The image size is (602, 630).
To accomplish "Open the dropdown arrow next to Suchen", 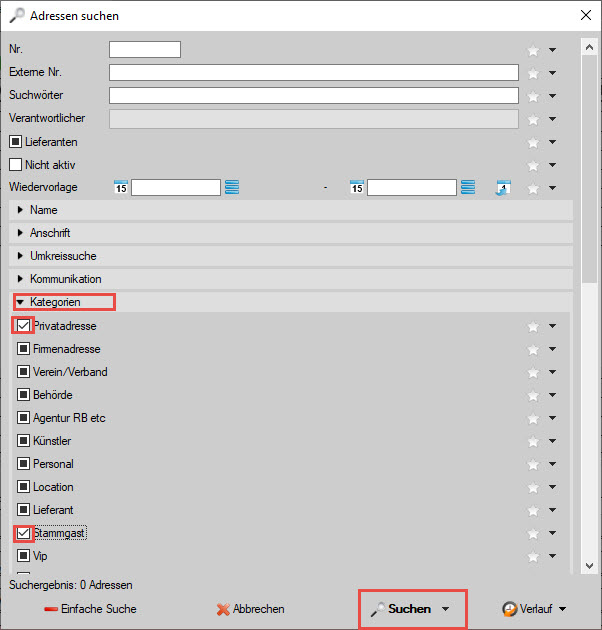I will (x=446, y=609).
